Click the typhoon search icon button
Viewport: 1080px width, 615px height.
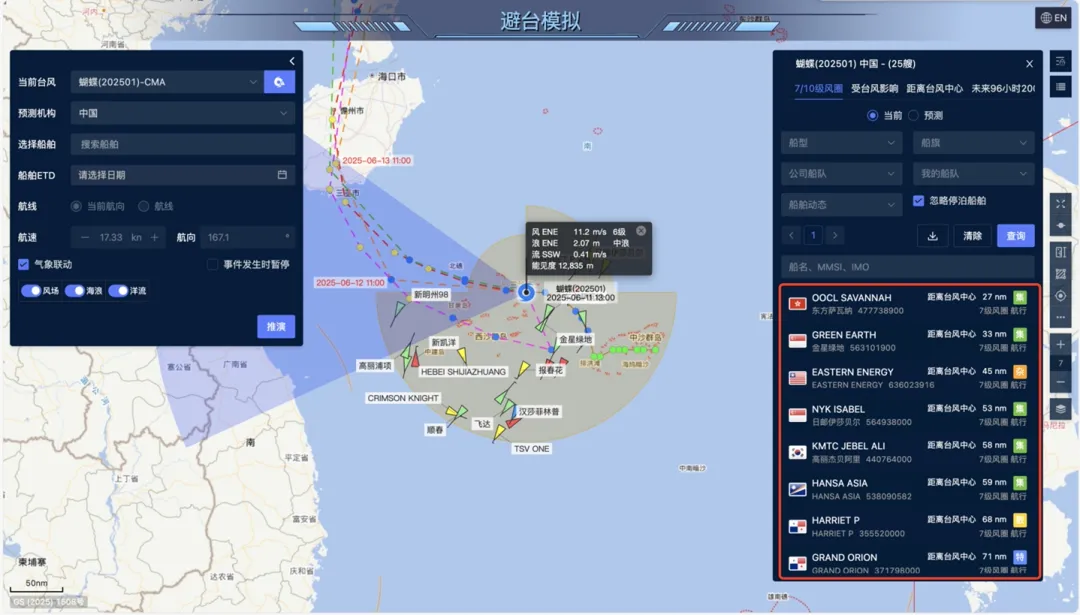coord(279,82)
